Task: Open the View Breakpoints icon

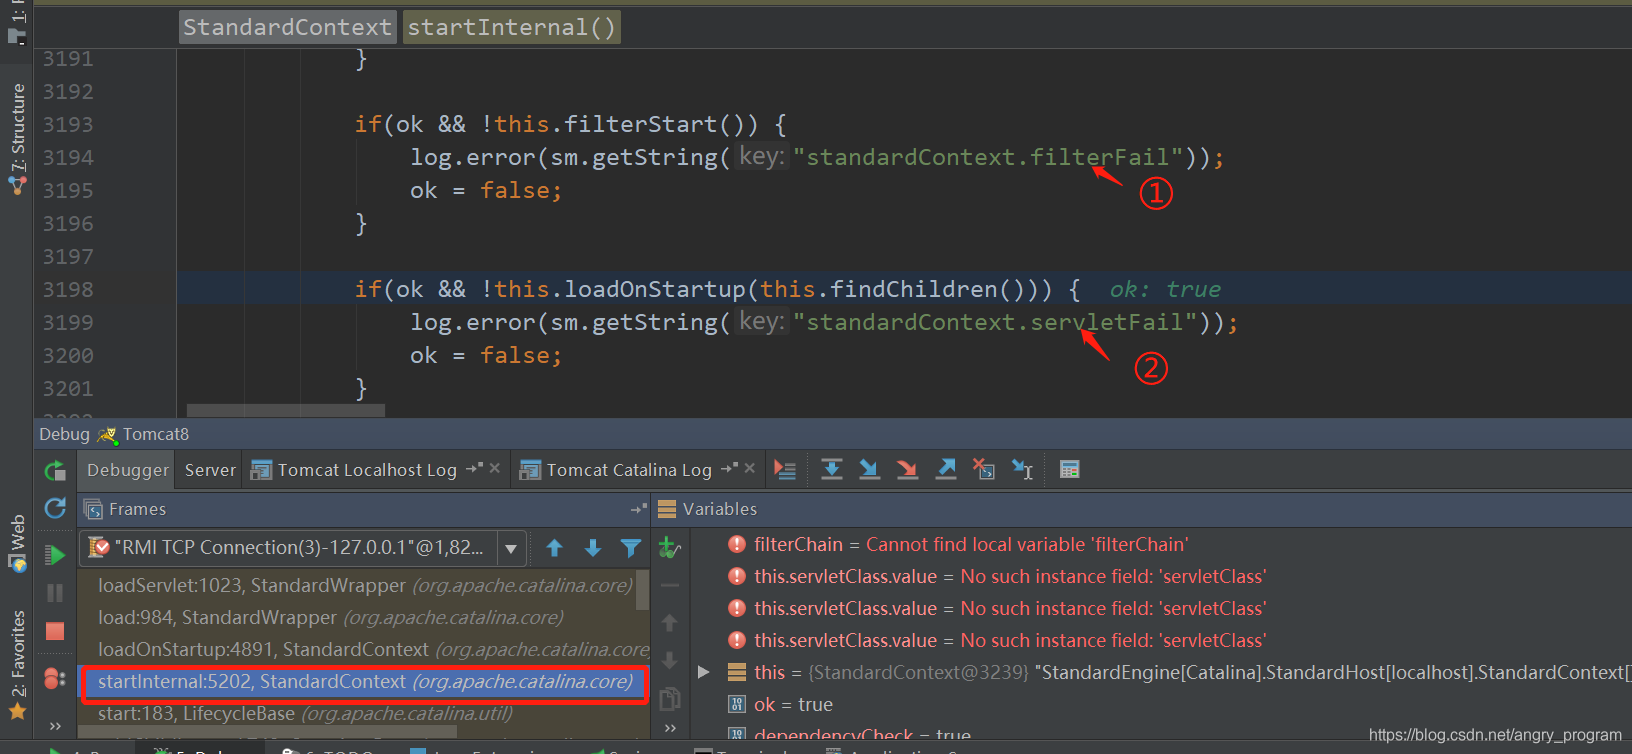Action: point(55,679)
